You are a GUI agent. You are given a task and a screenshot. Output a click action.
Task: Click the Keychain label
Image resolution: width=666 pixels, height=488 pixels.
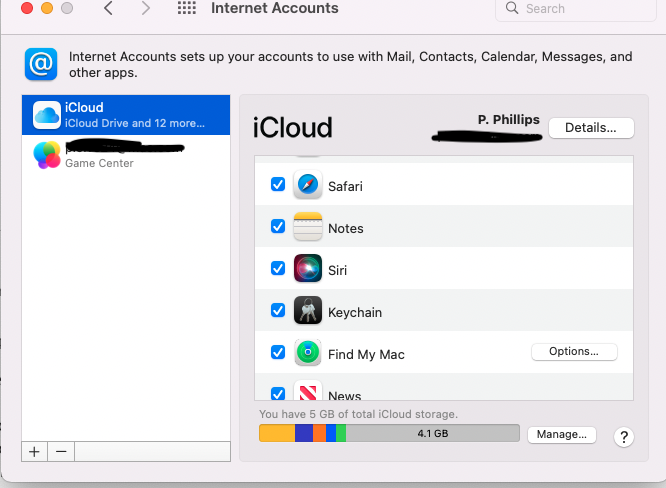point(355,313)
